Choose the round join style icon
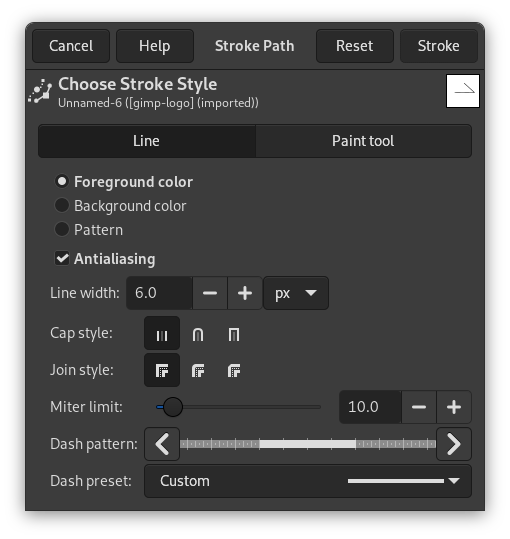This screenshot has width=510, height=539. point(198,371)
